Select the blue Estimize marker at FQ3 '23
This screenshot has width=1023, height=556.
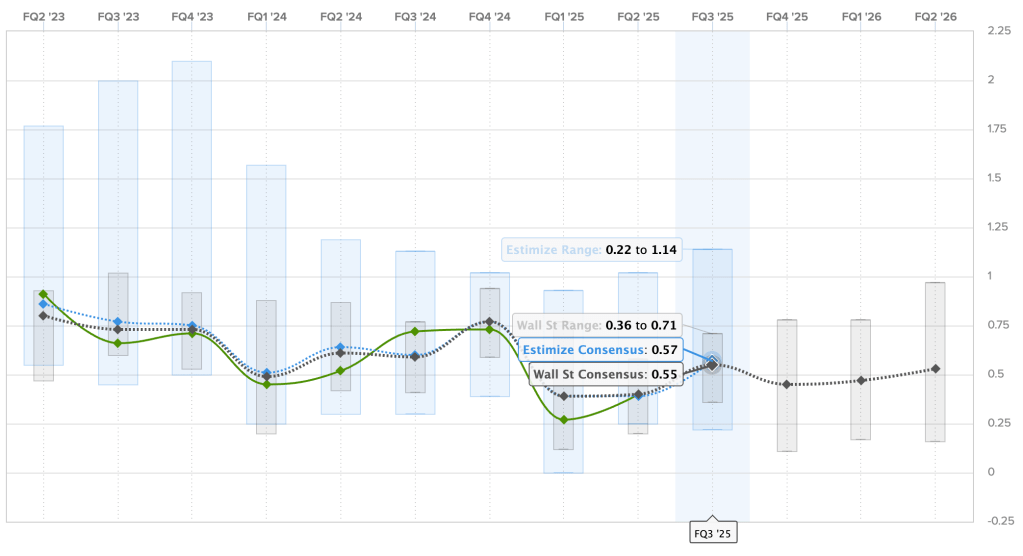118,322
